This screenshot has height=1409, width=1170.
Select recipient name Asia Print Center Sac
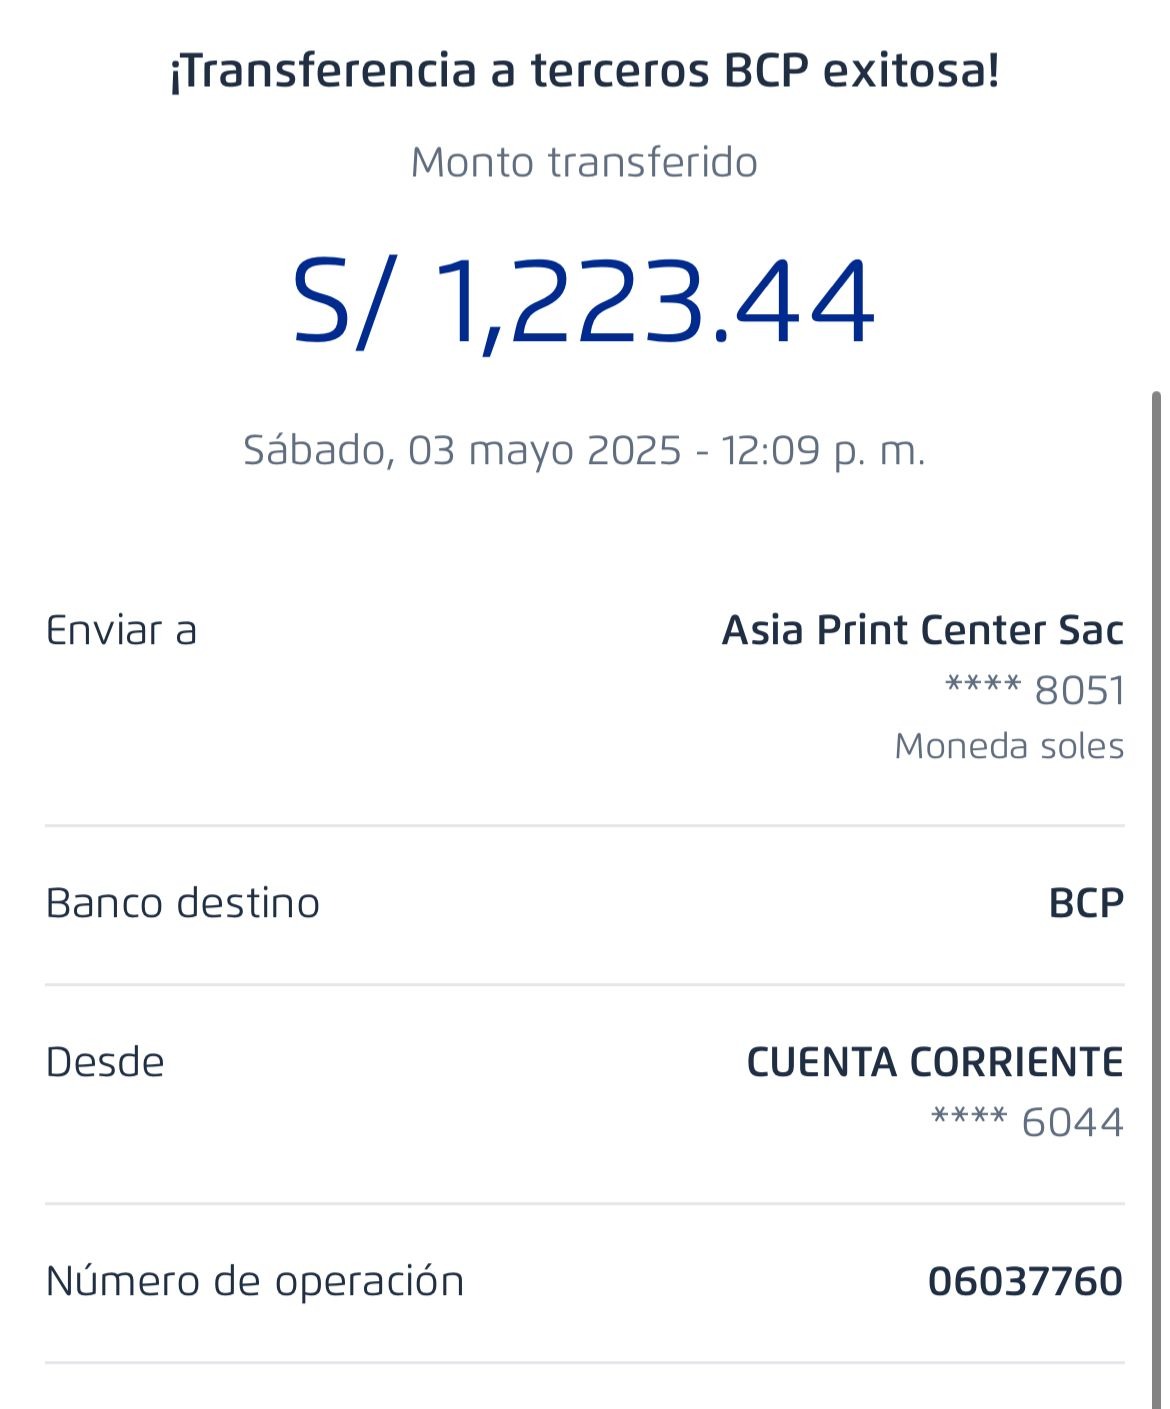pos(922,631)
